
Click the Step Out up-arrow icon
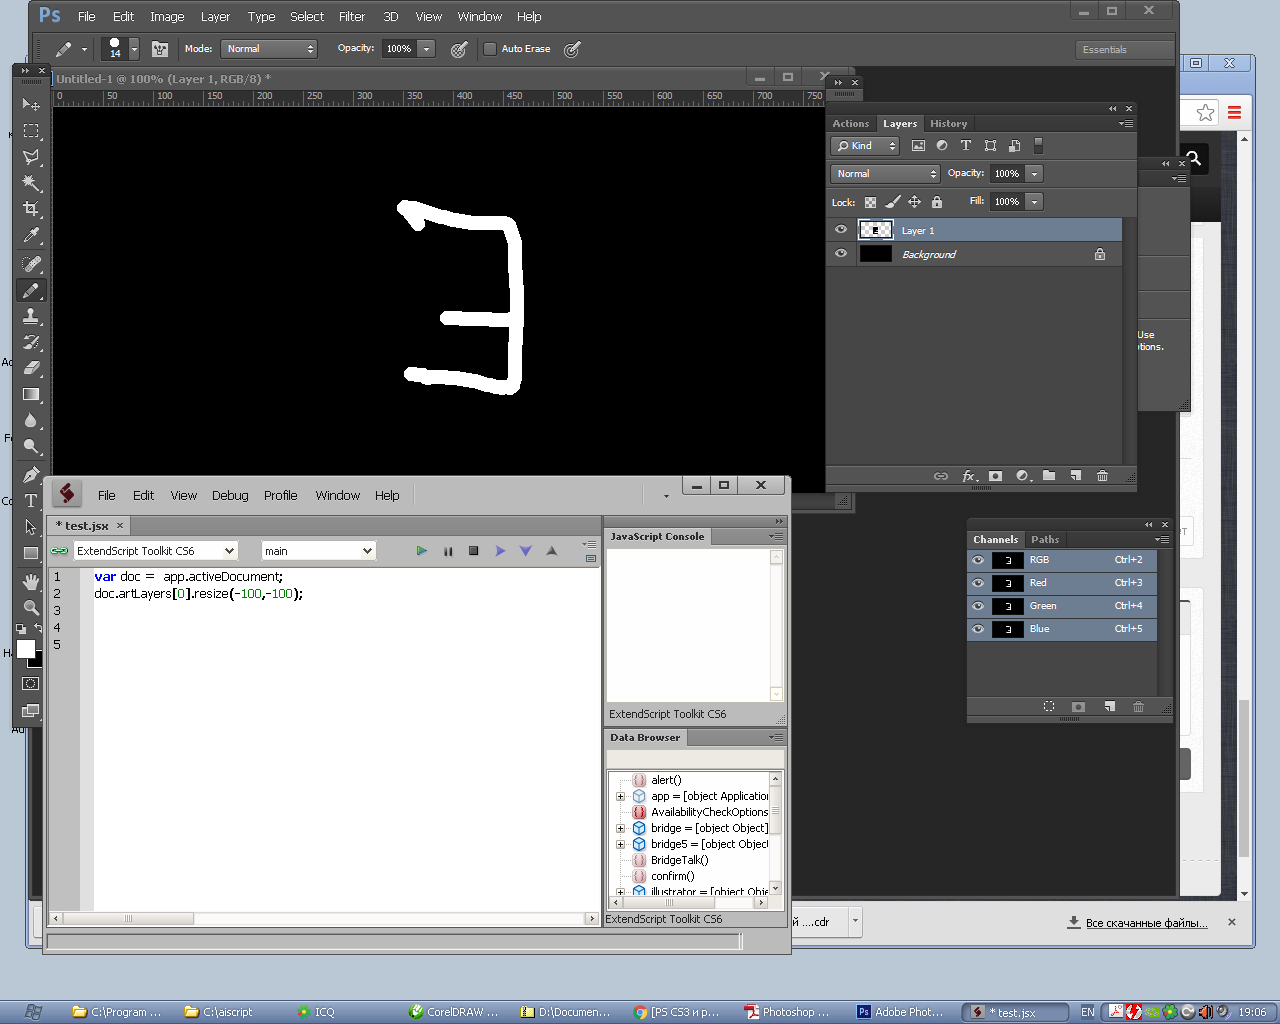552,551
